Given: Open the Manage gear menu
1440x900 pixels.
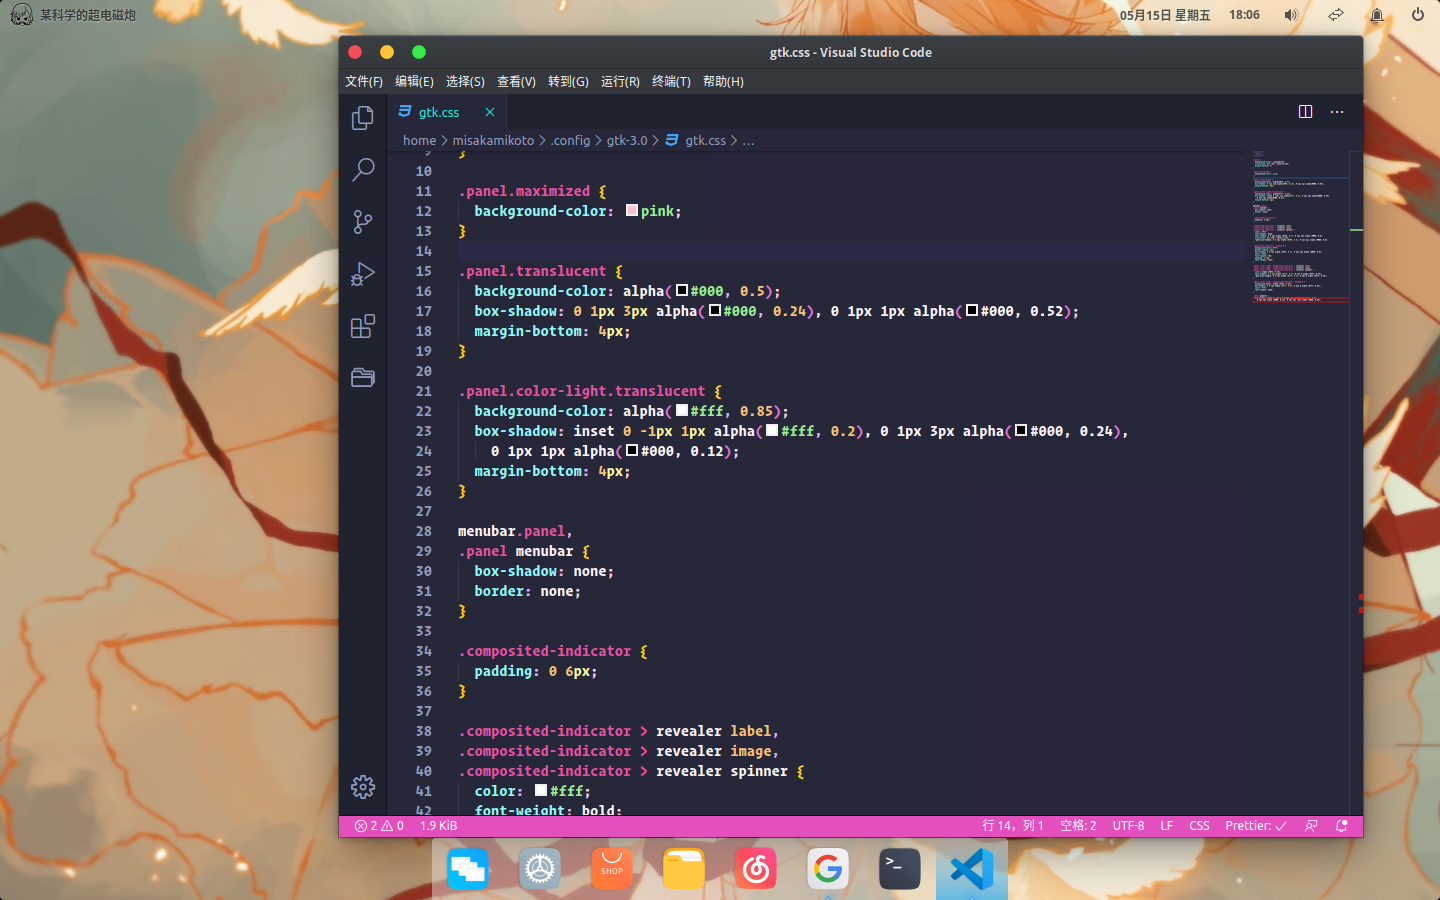Looking at the screenshot, I should tap(363, 787).
